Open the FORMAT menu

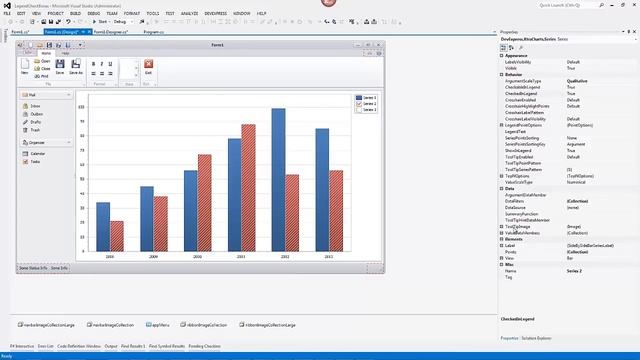click(132, 13)
